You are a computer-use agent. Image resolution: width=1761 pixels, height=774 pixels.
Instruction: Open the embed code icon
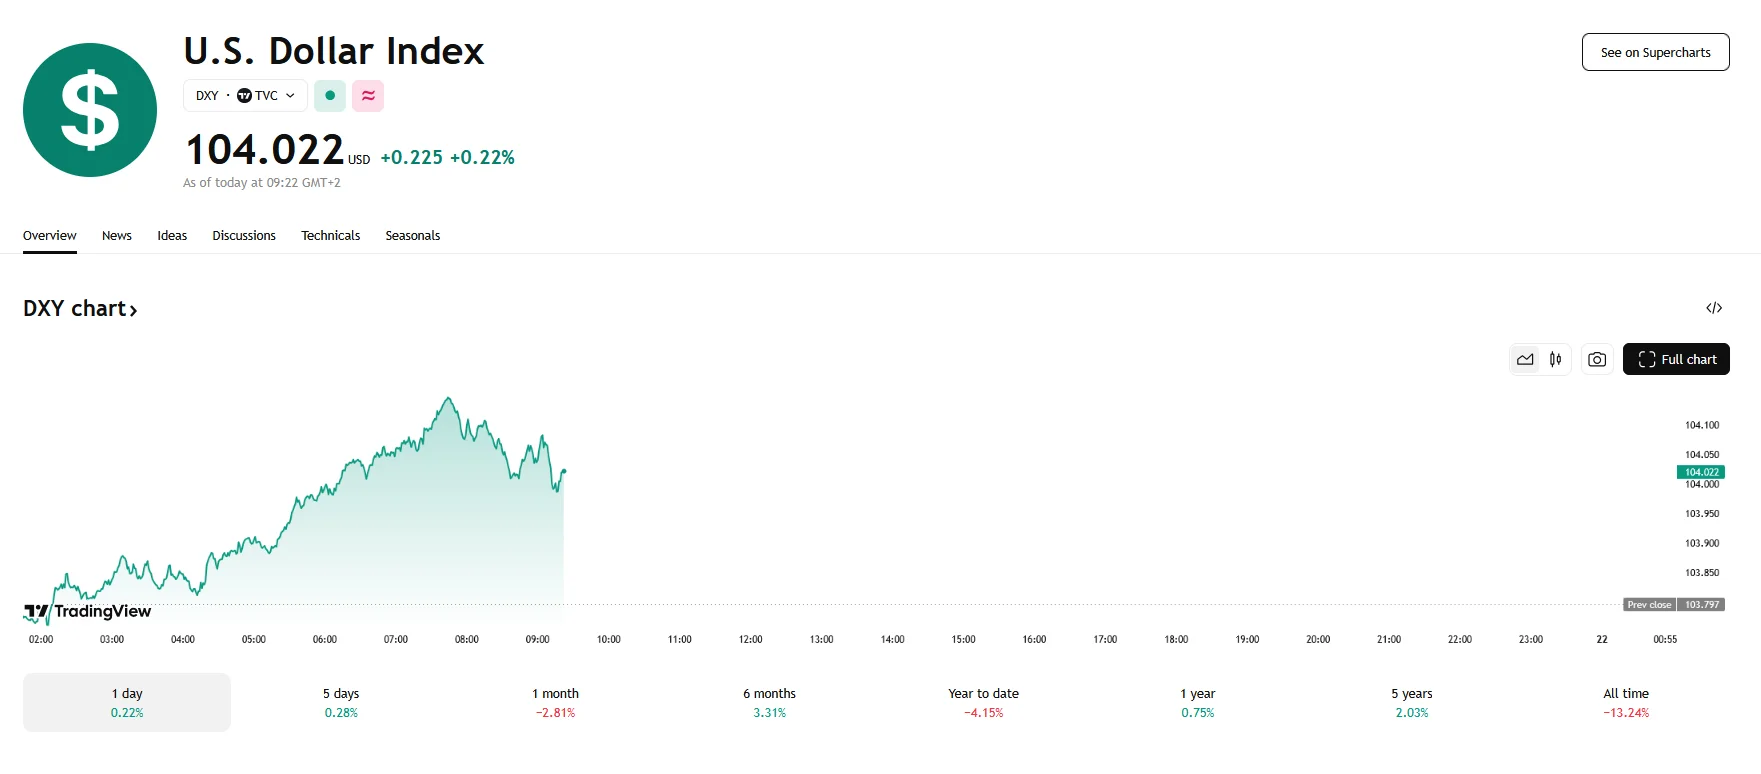(x=1714, y=308)
